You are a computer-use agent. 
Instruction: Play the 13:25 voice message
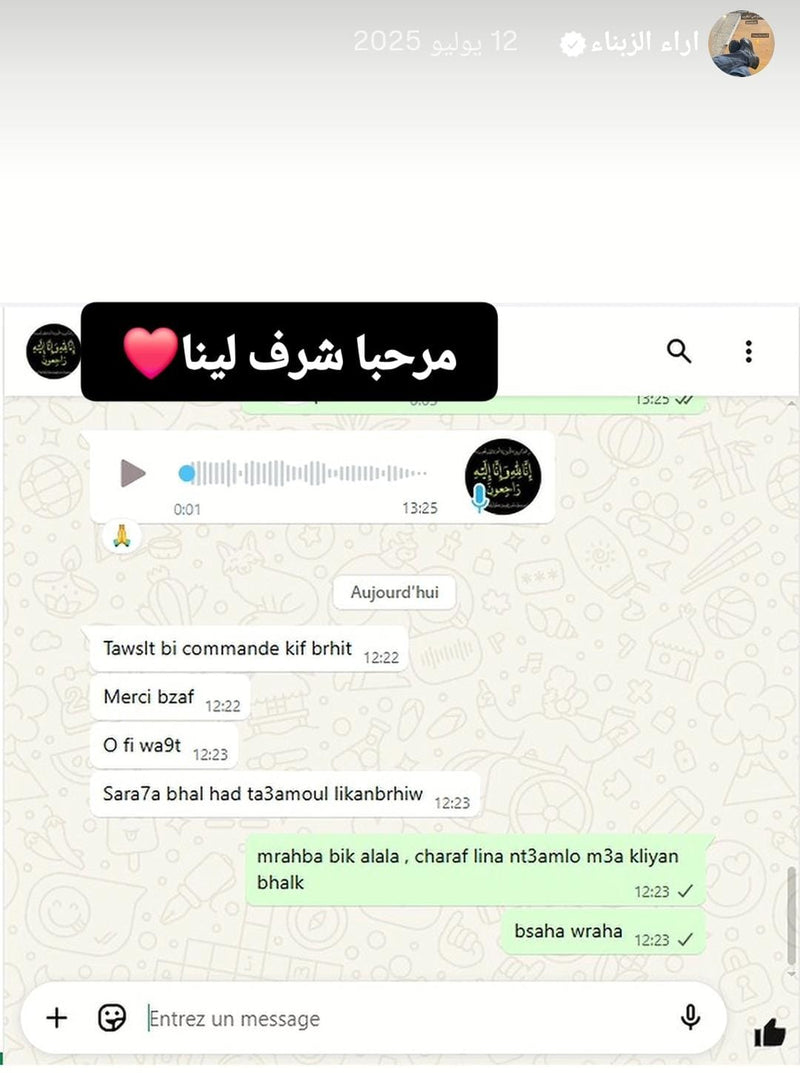click(133, 473)
